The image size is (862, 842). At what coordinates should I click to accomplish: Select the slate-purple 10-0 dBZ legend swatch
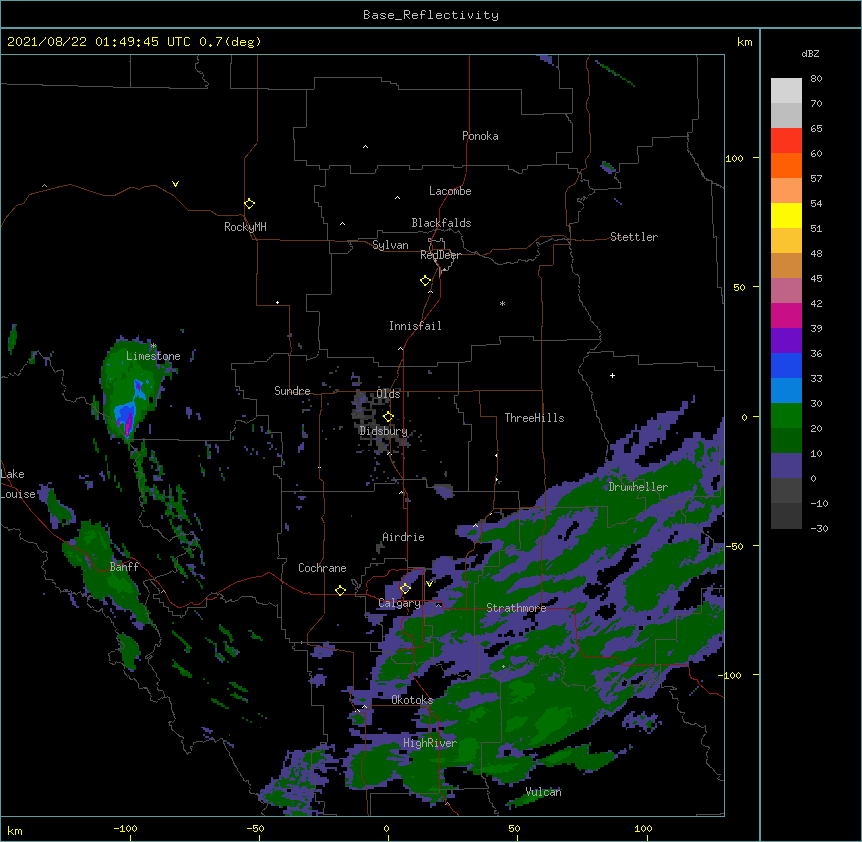[786, 466]
